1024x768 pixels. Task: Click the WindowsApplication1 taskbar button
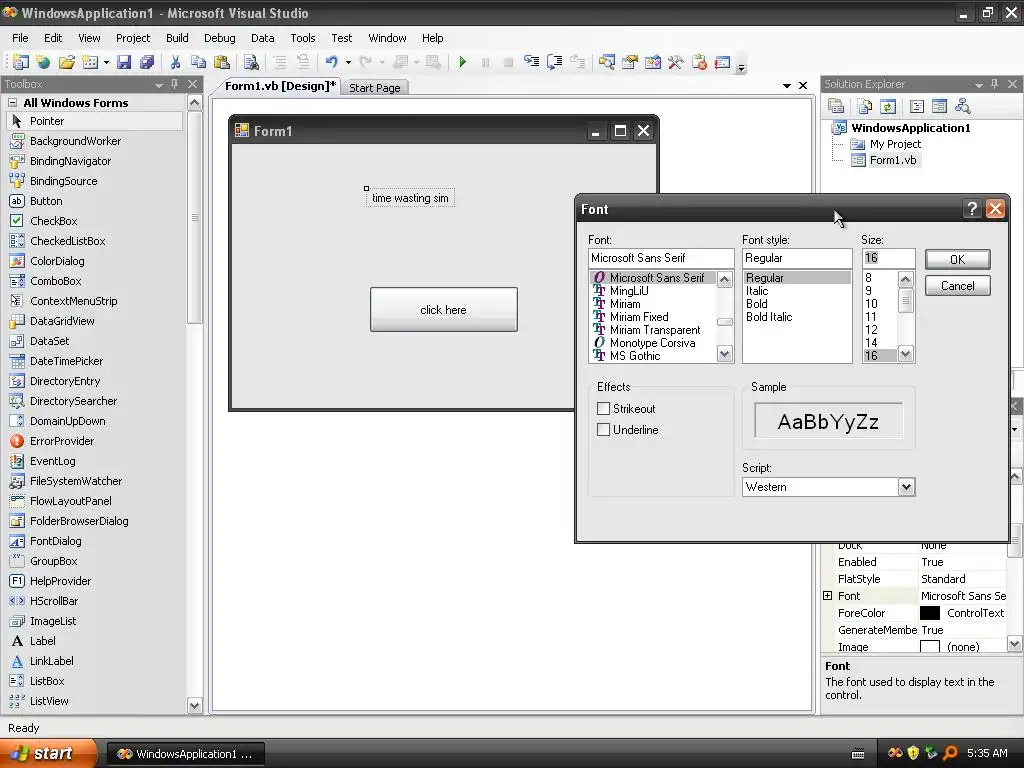click(x=185, y=754)
